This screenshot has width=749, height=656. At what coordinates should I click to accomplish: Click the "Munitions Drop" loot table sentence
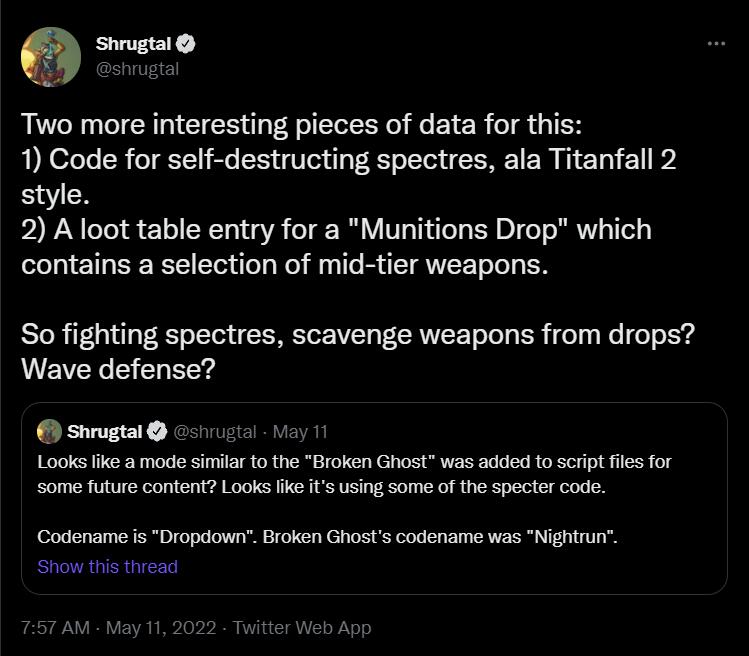click(336, 229)
